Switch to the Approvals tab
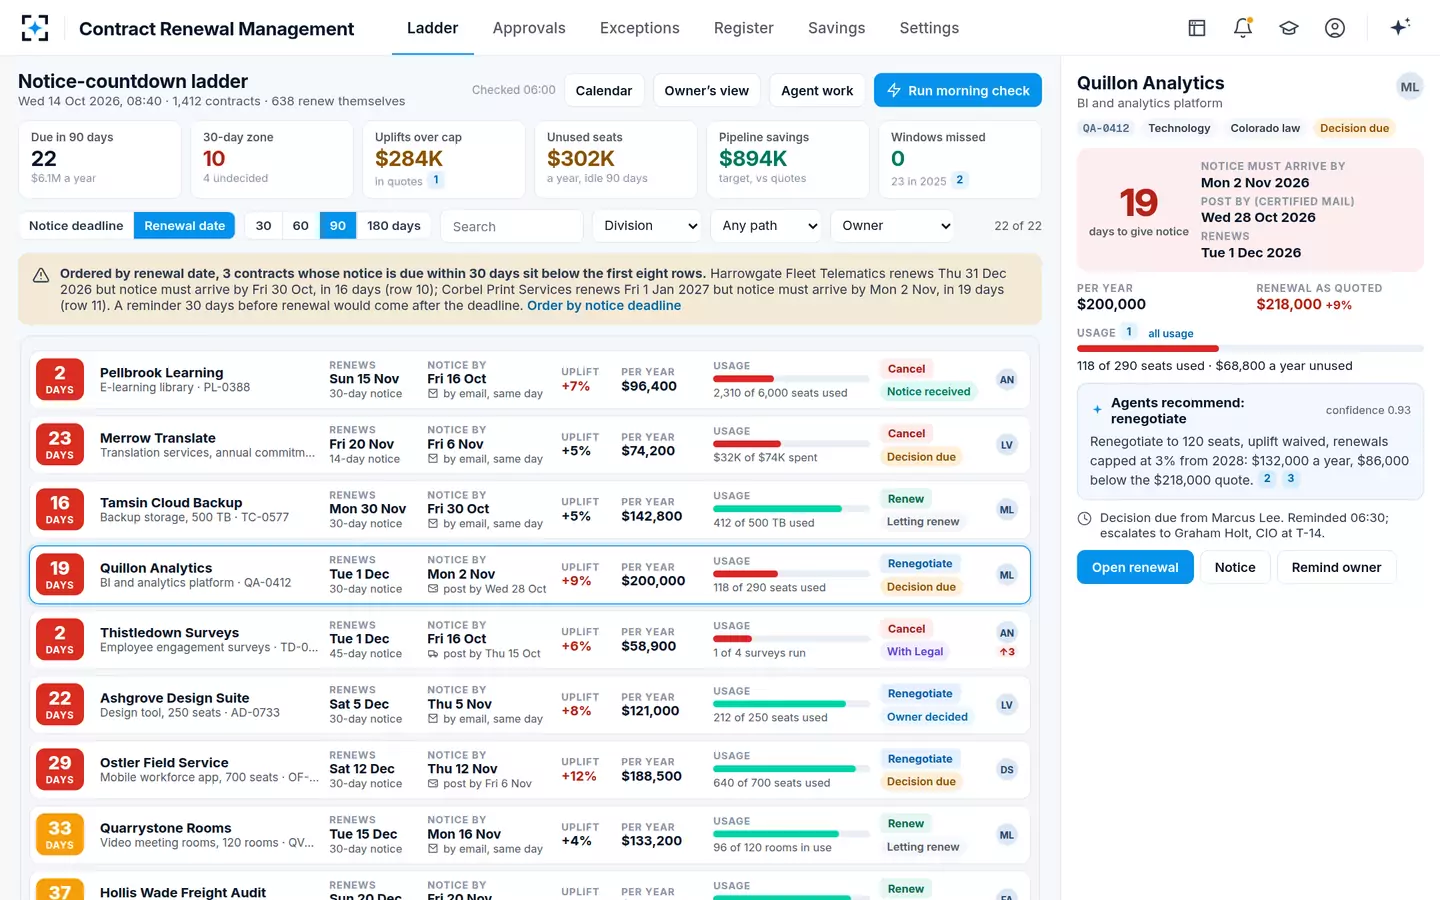 (529, 28)
